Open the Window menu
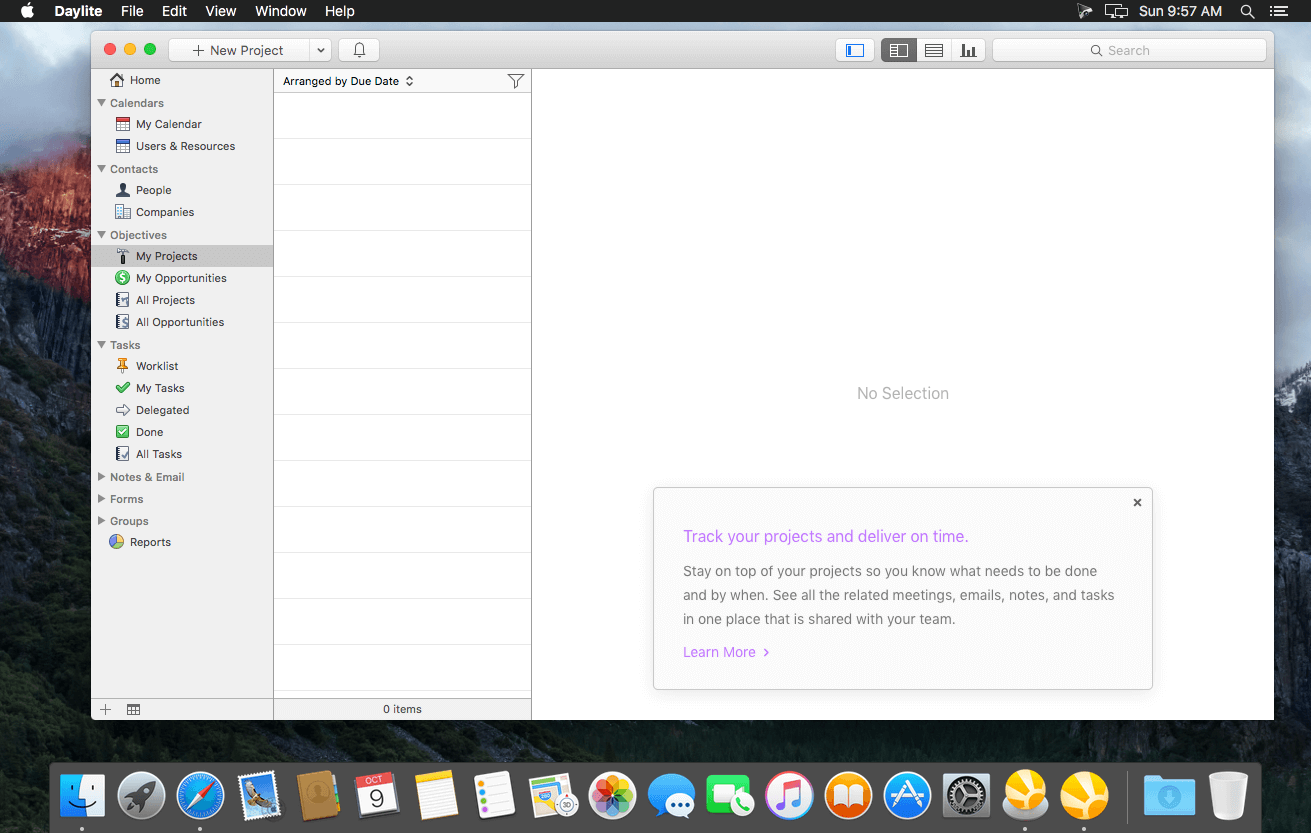This screenshot has height=833, width=1311. coord(281,11)
